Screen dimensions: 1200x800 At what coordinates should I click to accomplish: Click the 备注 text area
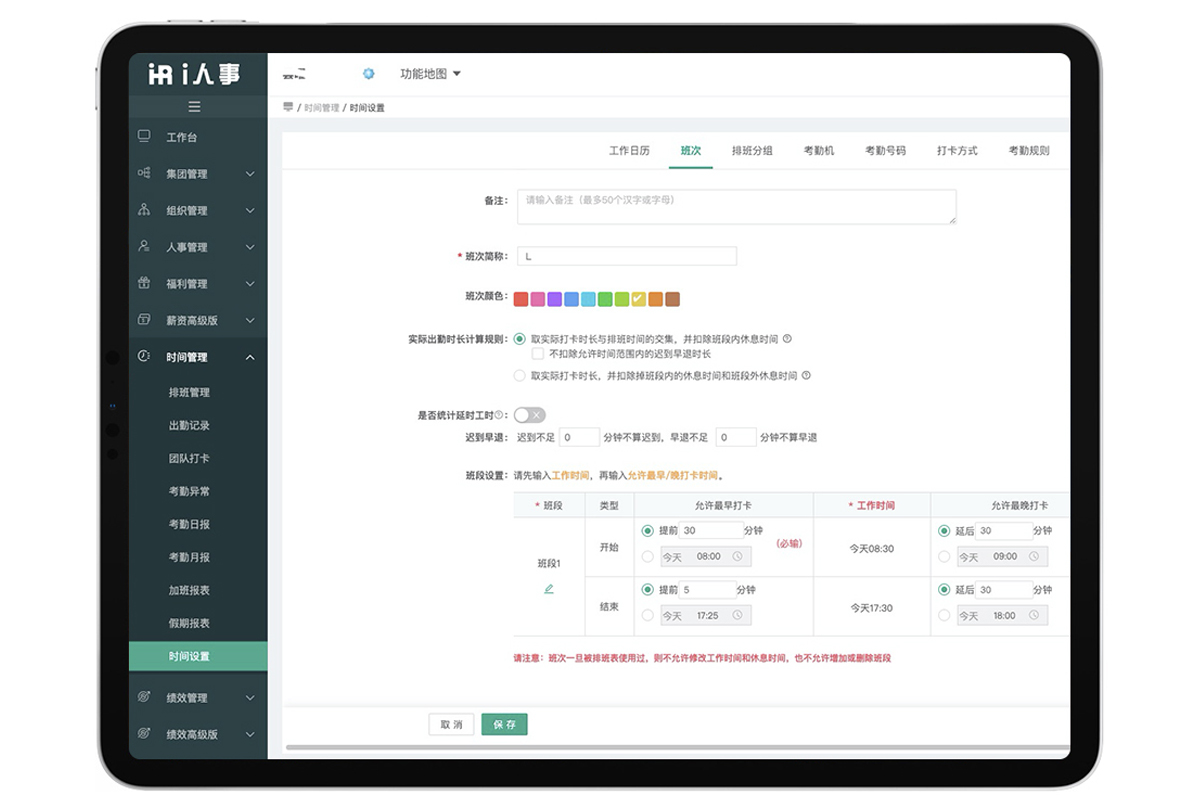click(x=736, y=207)
